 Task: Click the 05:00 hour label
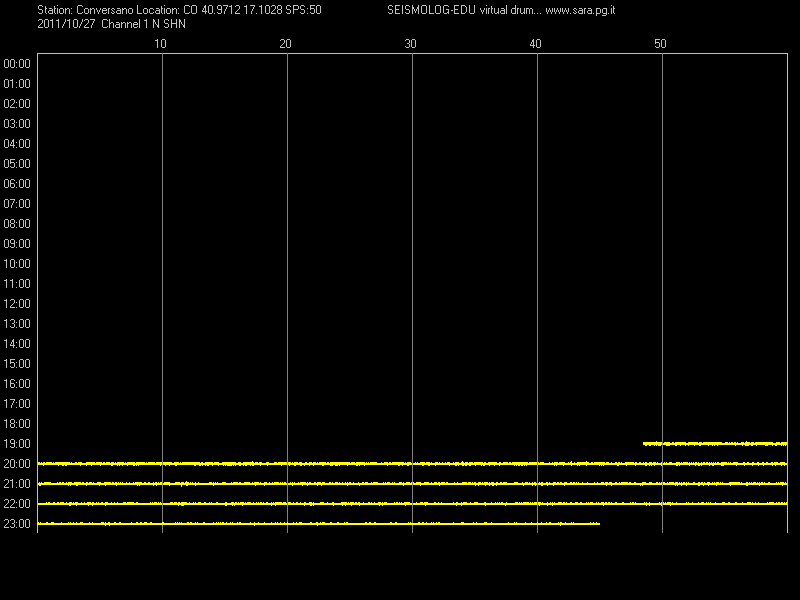pyautogui.click(x=17, y=164)
